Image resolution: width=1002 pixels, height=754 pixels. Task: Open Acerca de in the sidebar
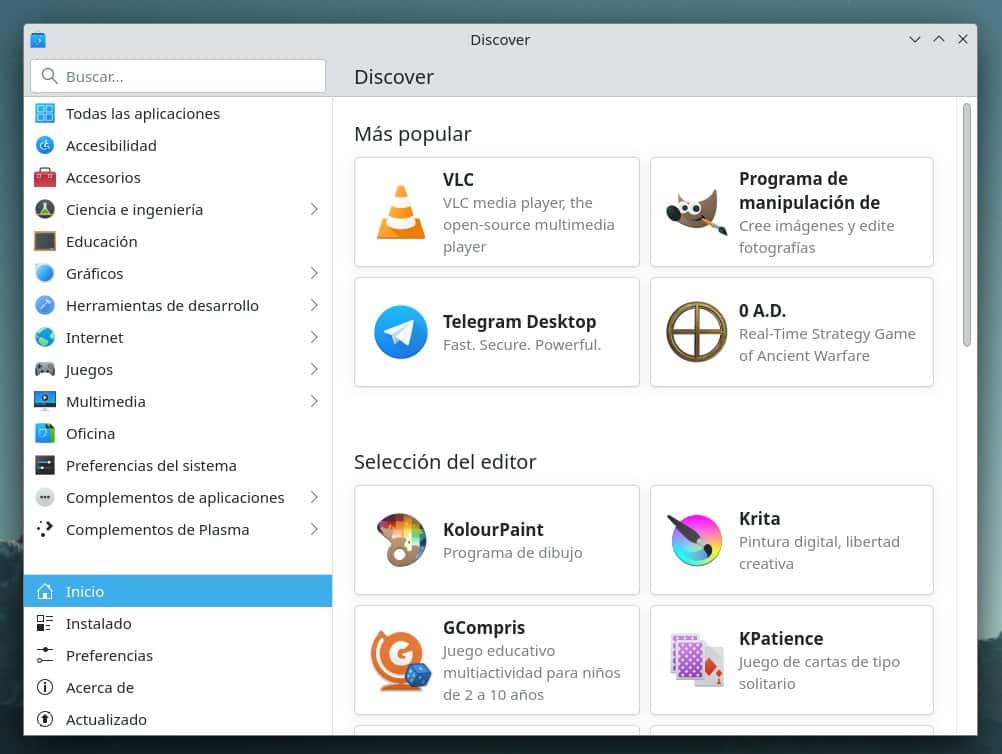tap(100, 687)
